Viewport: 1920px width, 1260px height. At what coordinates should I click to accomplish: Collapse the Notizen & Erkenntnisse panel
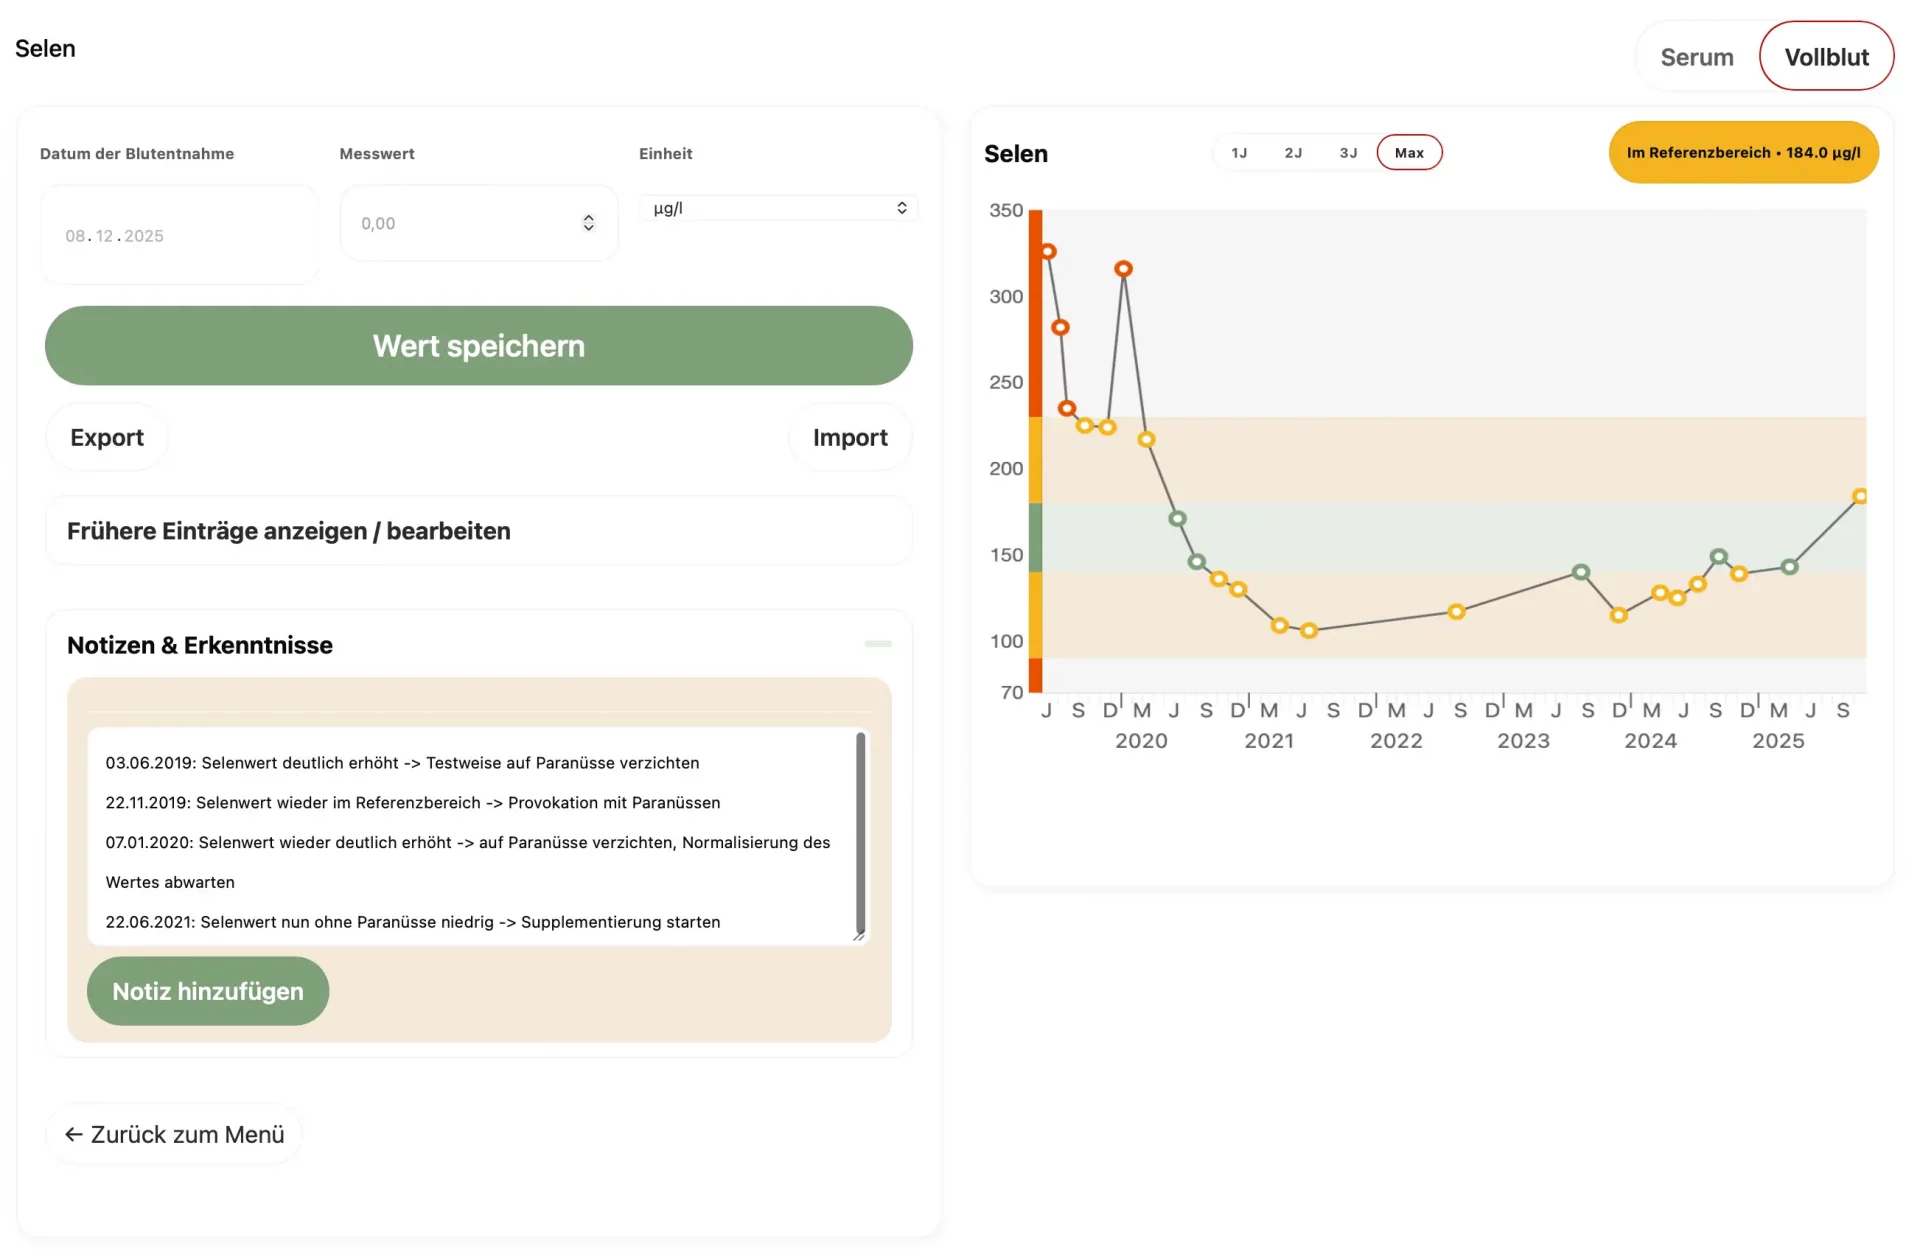click(877, 644)
